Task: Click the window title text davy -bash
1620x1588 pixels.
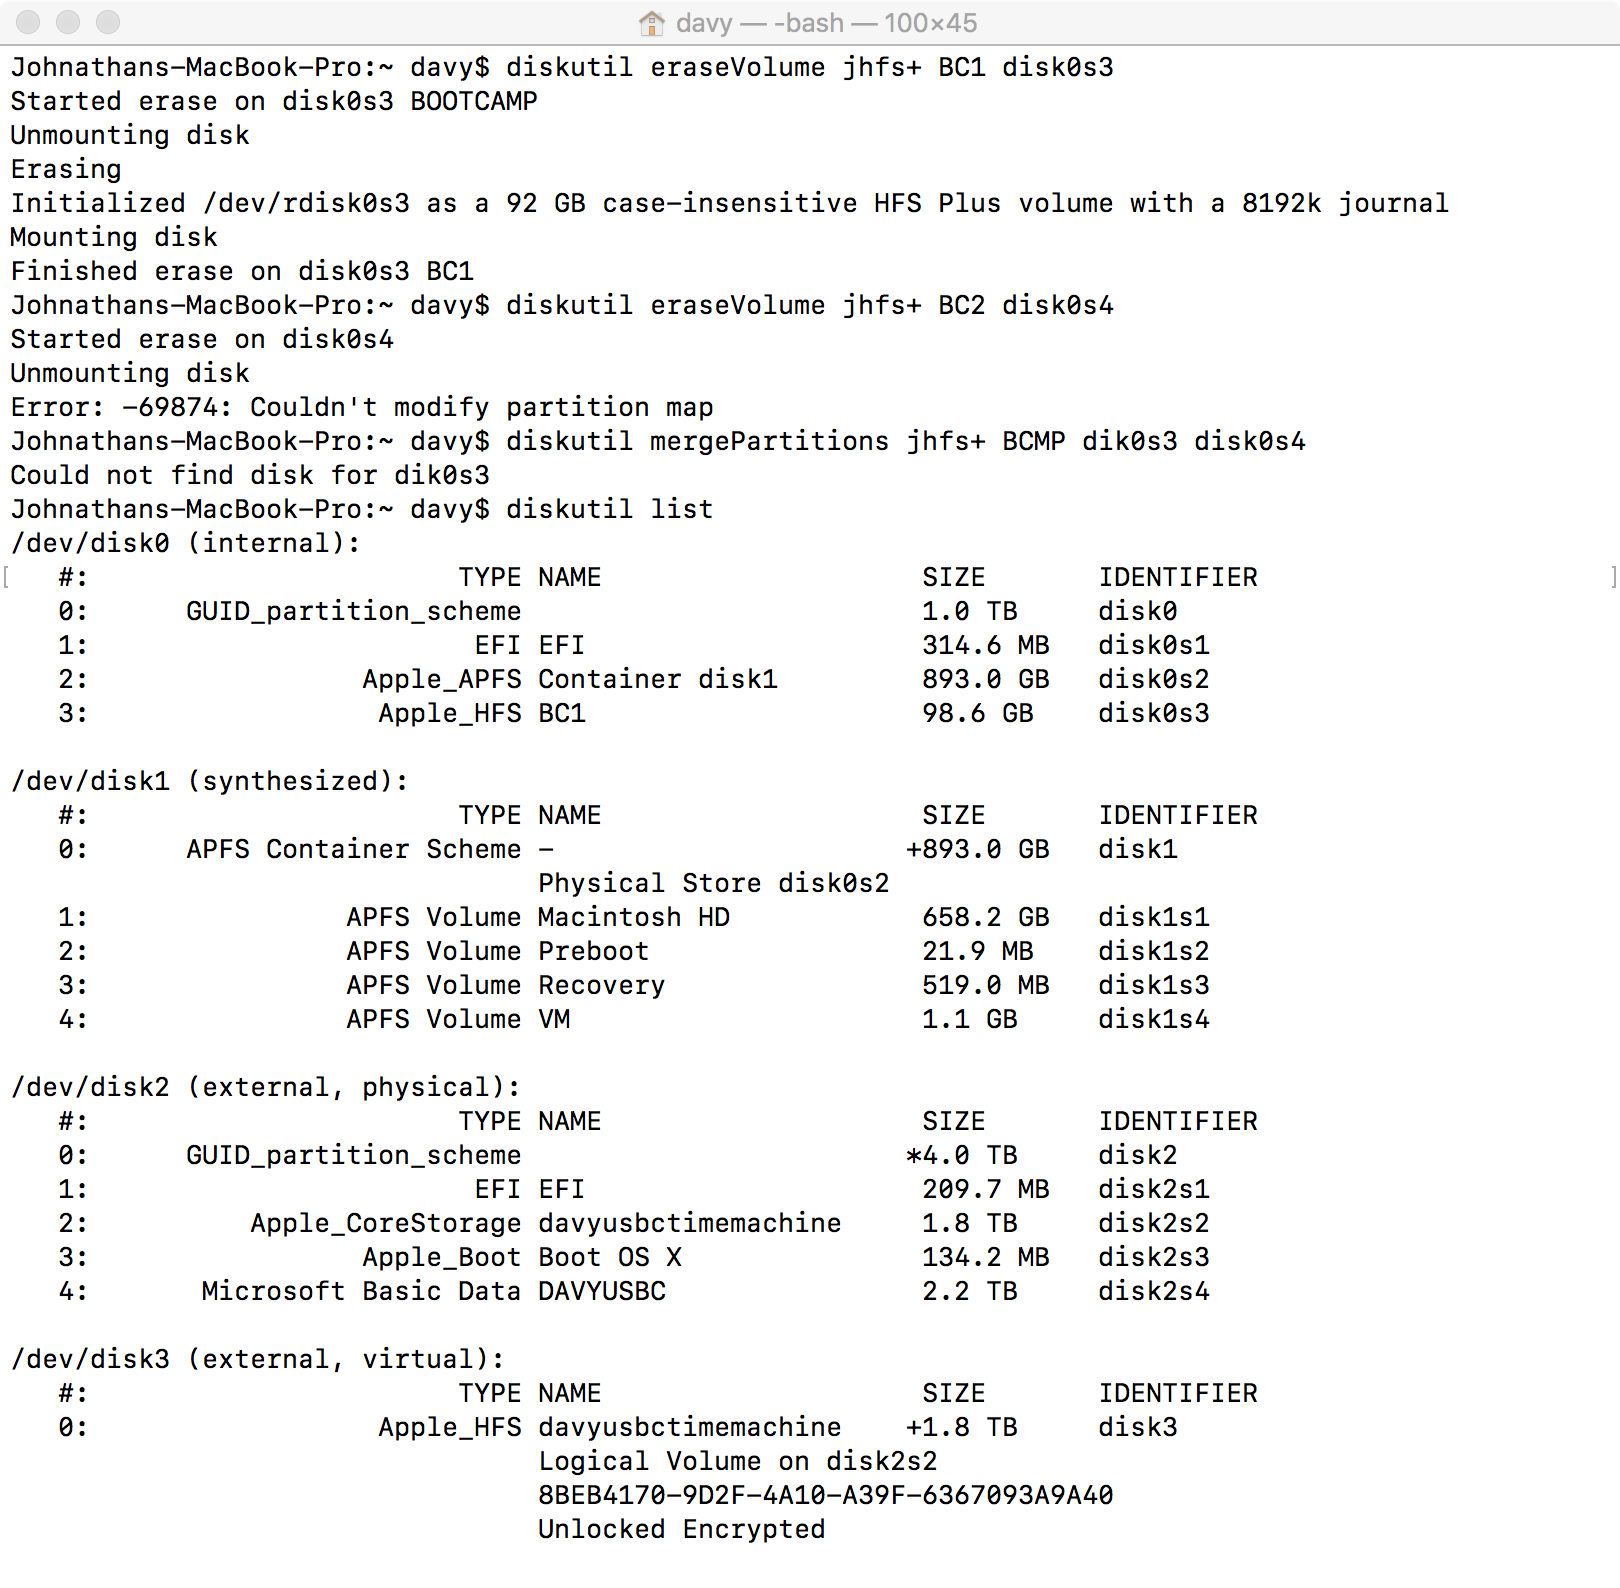Action: pos(827,22)
